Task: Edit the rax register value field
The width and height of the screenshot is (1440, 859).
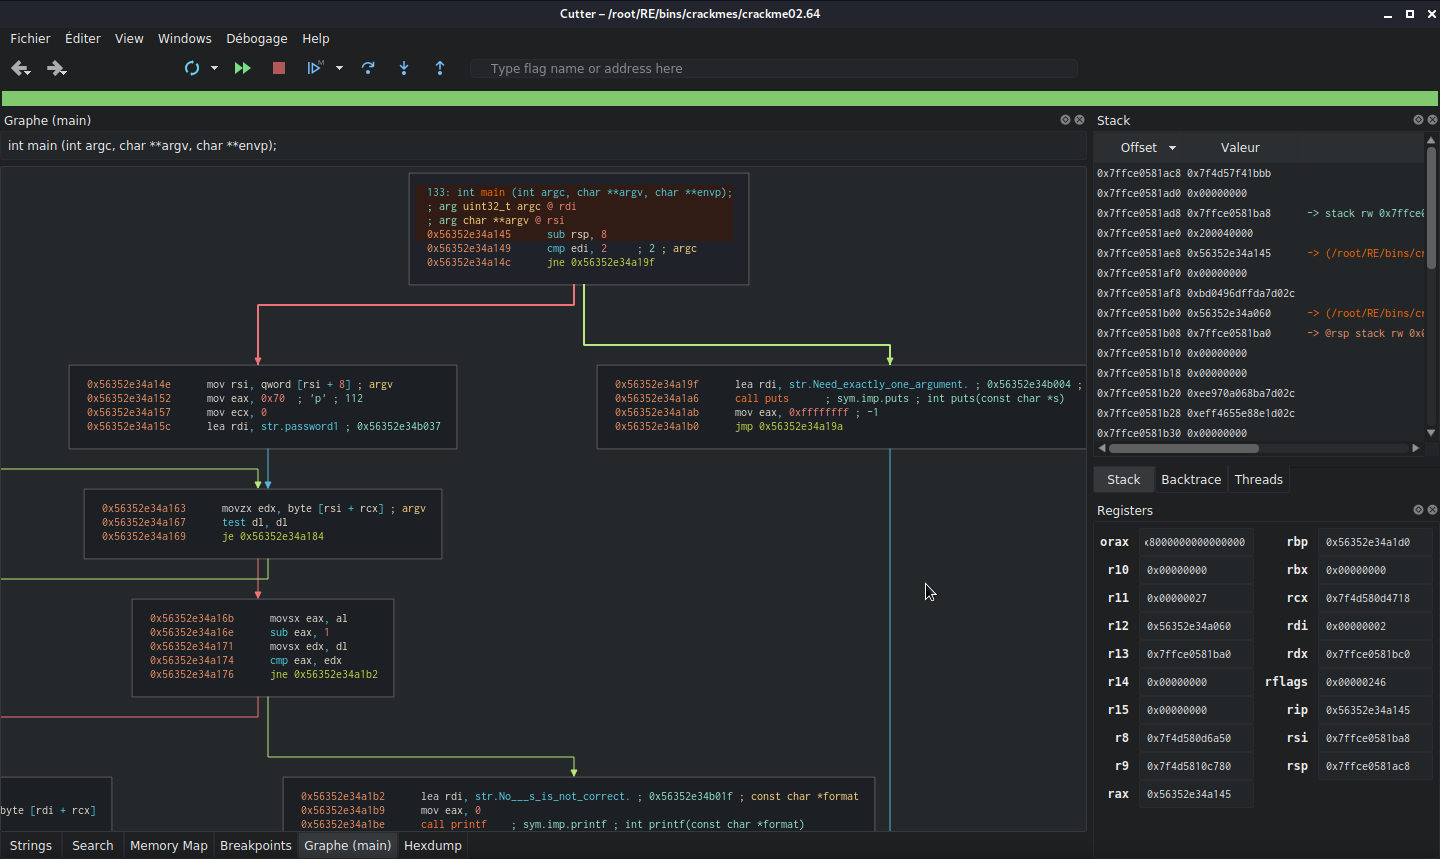Action: [1195, 794]
